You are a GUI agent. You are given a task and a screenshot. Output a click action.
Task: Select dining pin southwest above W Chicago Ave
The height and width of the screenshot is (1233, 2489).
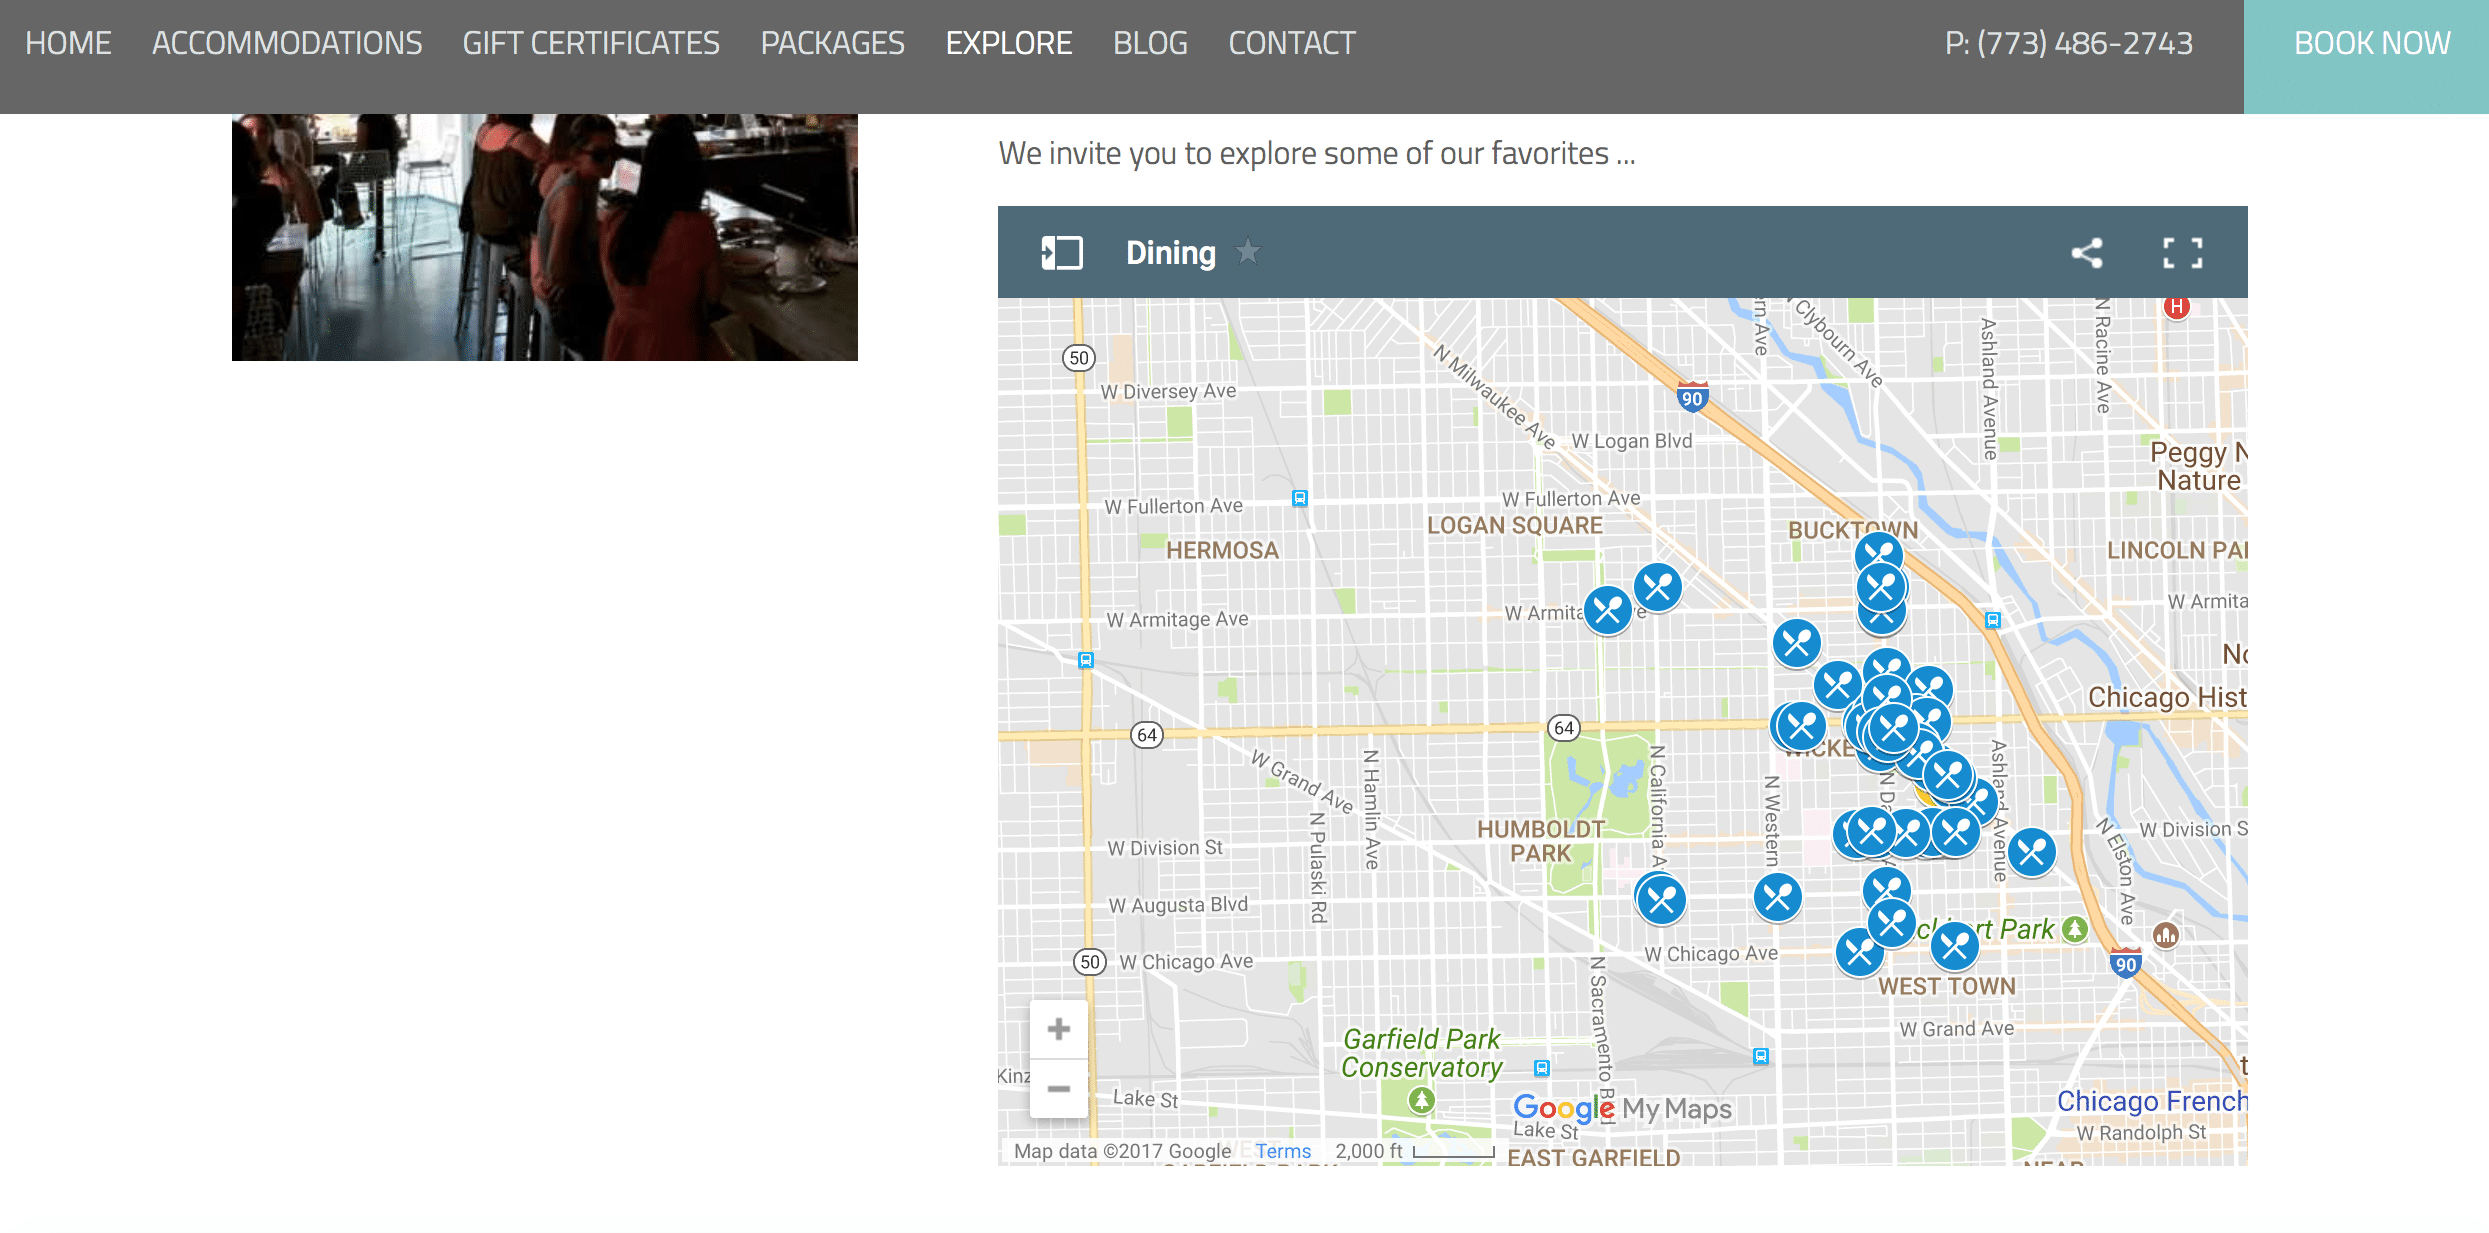click(x=1858, y=953)
